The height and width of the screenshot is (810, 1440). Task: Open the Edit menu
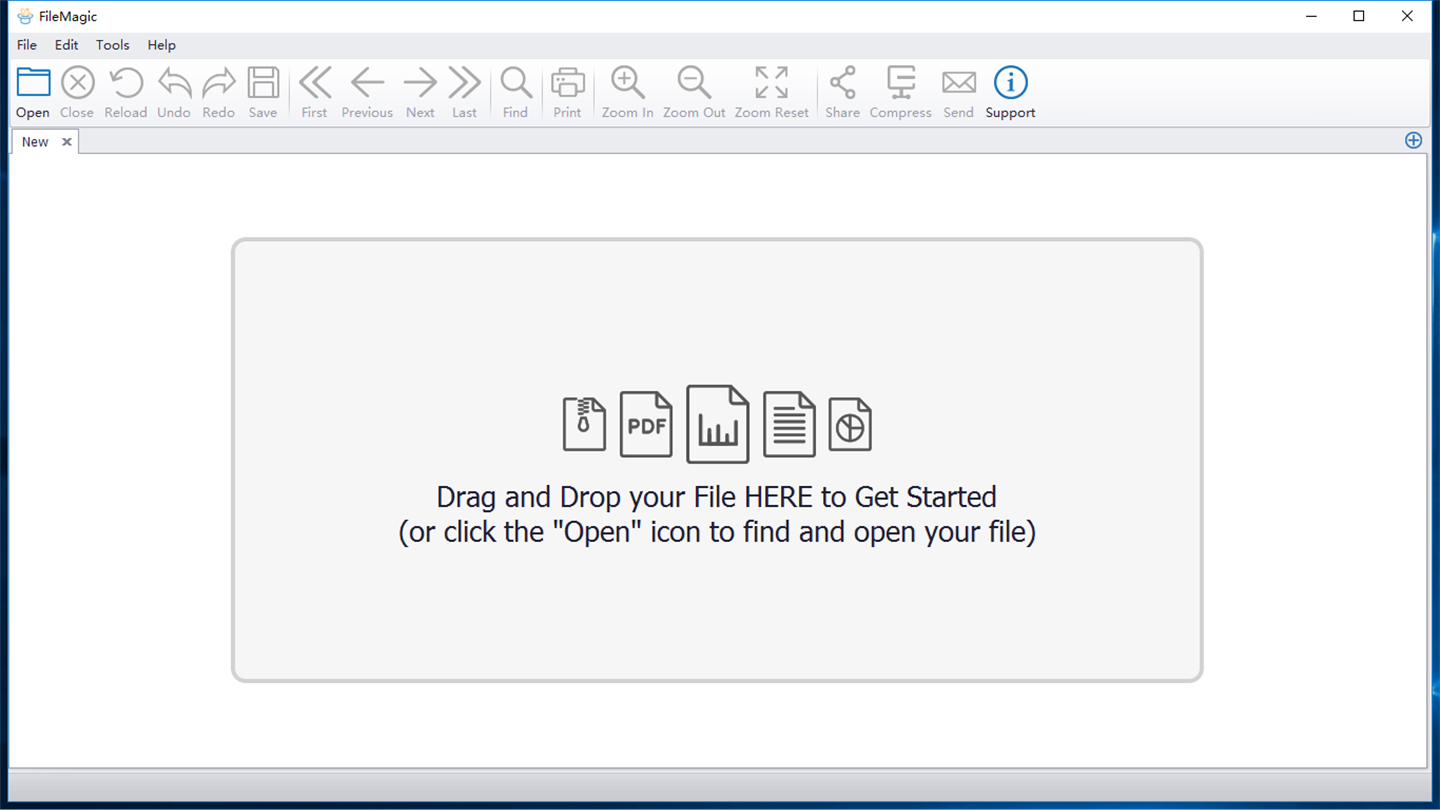click(66, 45)
